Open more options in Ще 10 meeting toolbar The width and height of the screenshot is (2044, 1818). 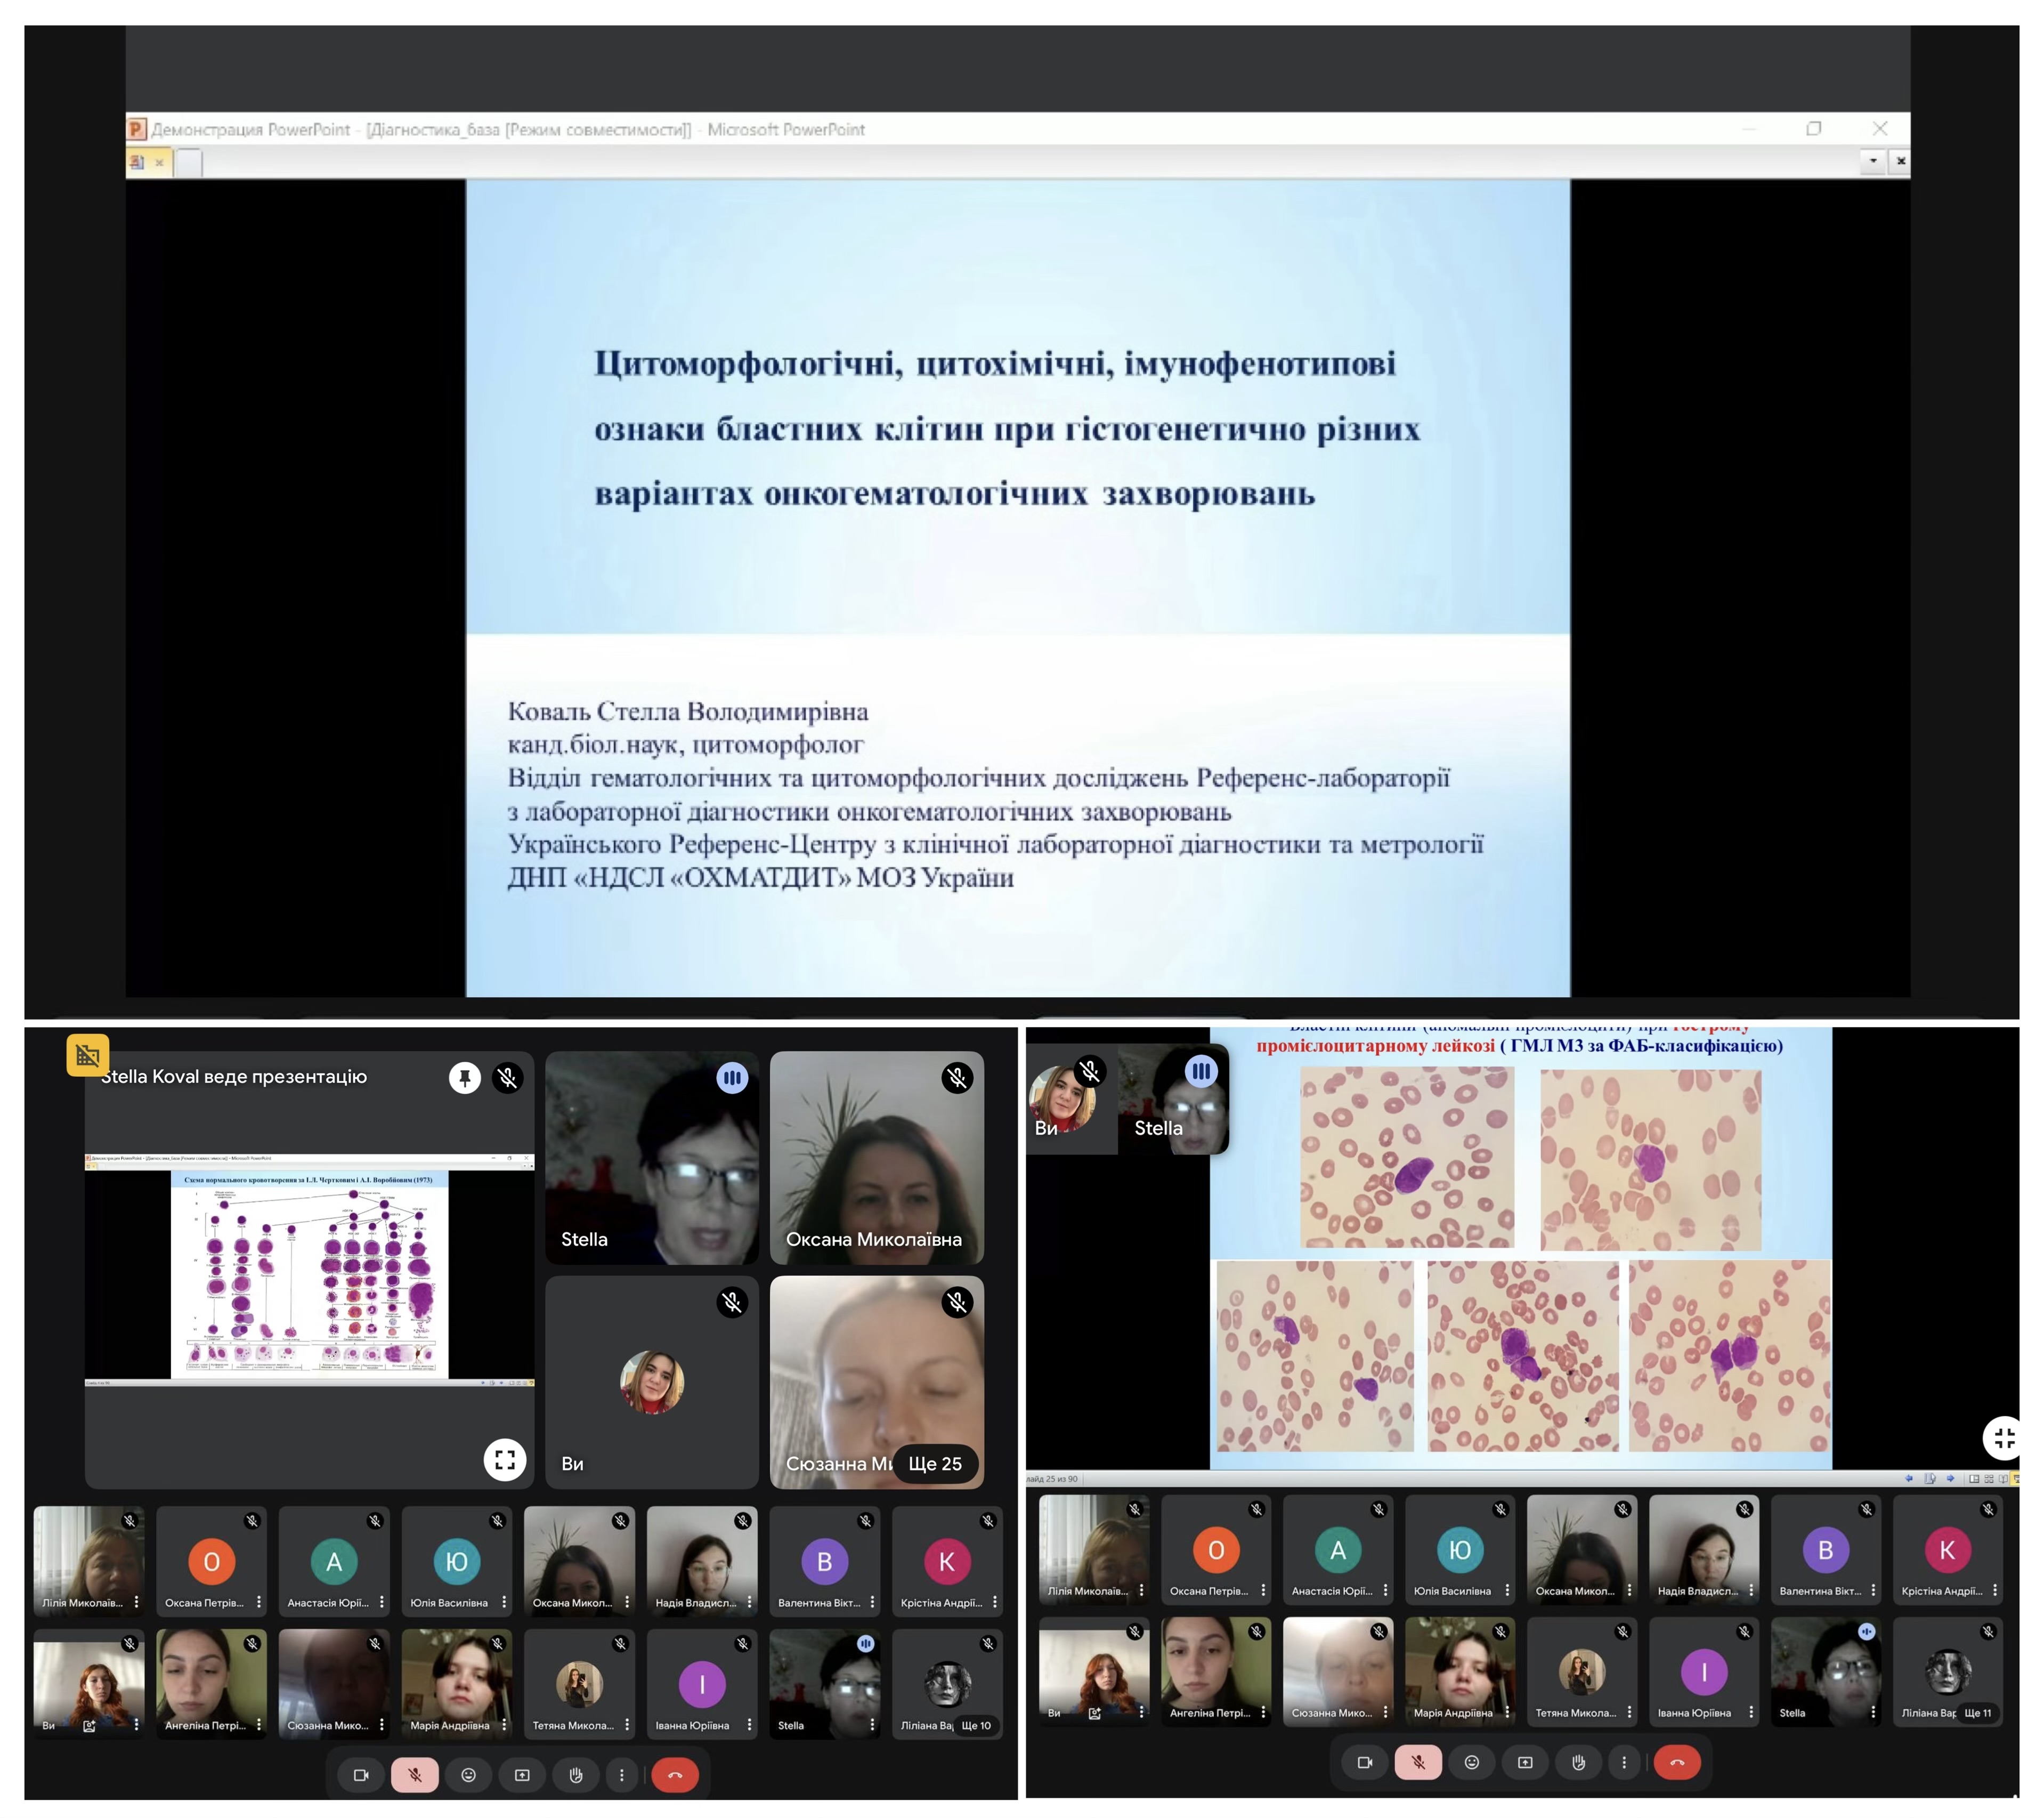(x=622, y=1775)
